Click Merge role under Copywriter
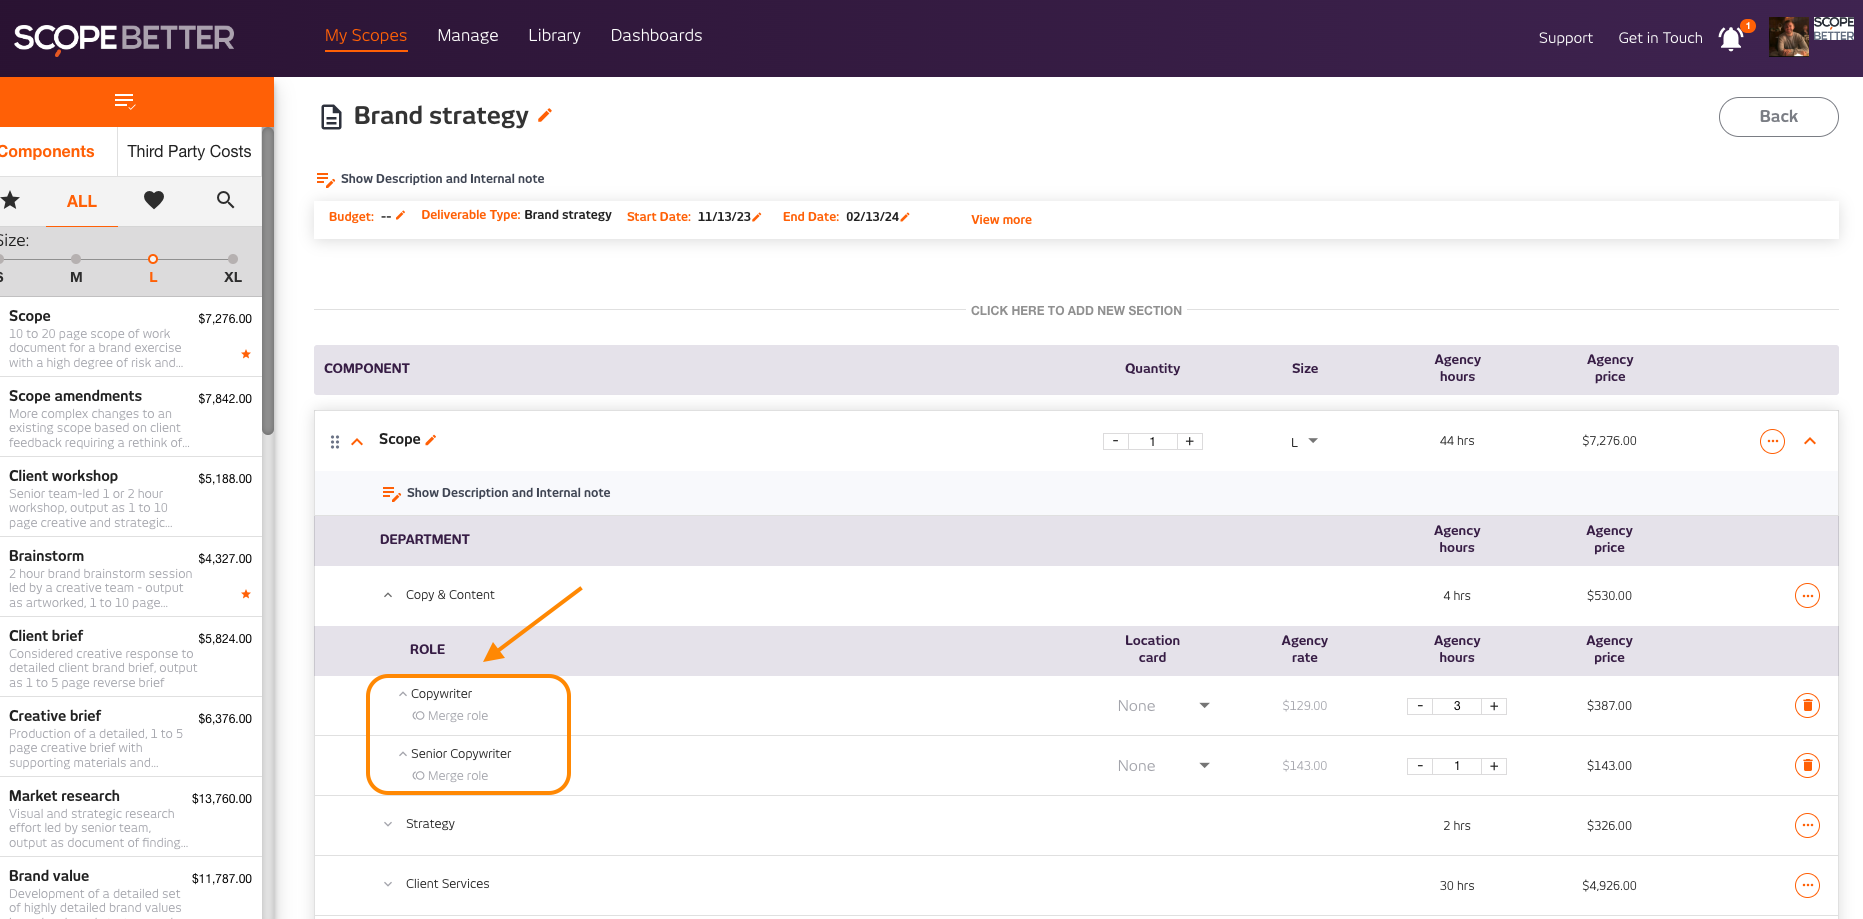Viewport: 1863px width, 919px height. coord(451,716)
